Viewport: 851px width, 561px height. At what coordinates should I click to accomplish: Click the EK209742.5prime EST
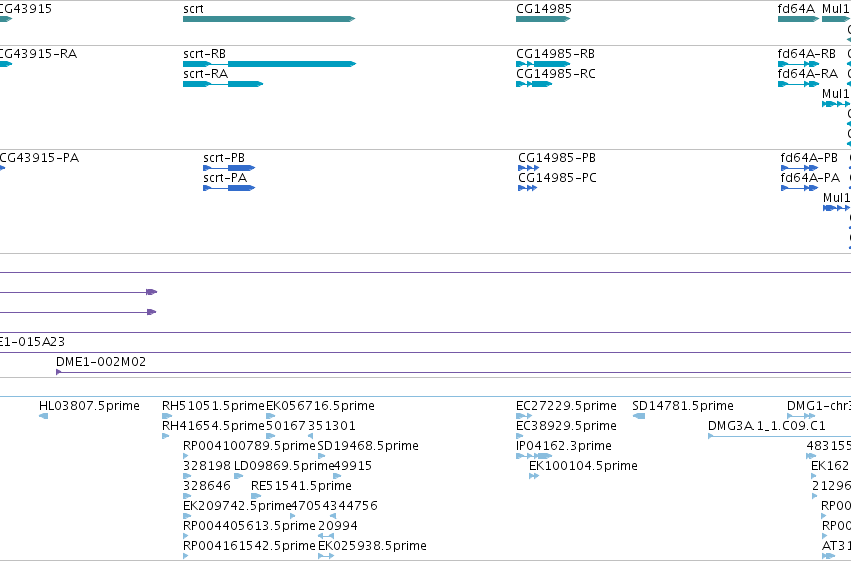click(186, 517)
